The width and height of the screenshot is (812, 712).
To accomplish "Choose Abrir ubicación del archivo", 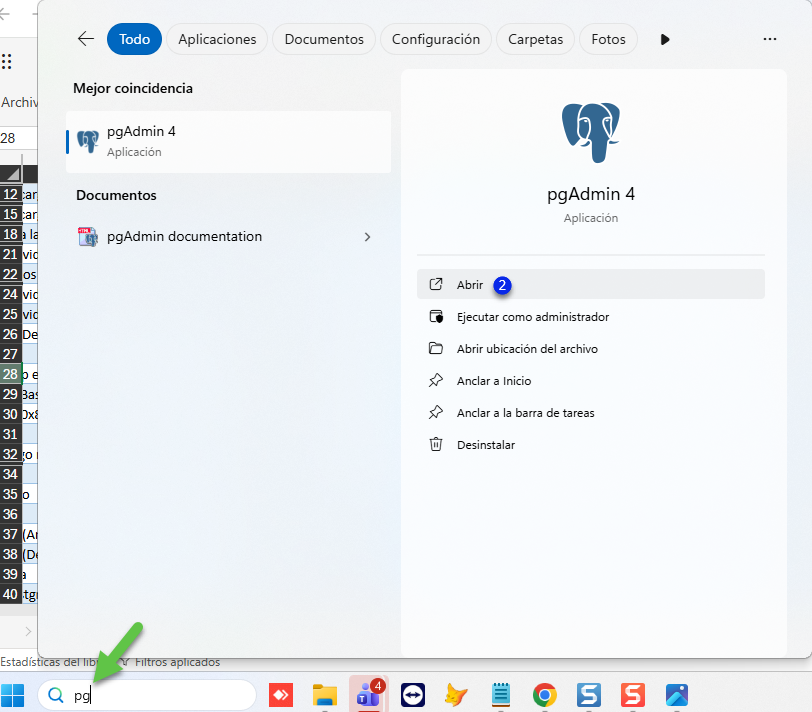I will [x=590, y=348].
